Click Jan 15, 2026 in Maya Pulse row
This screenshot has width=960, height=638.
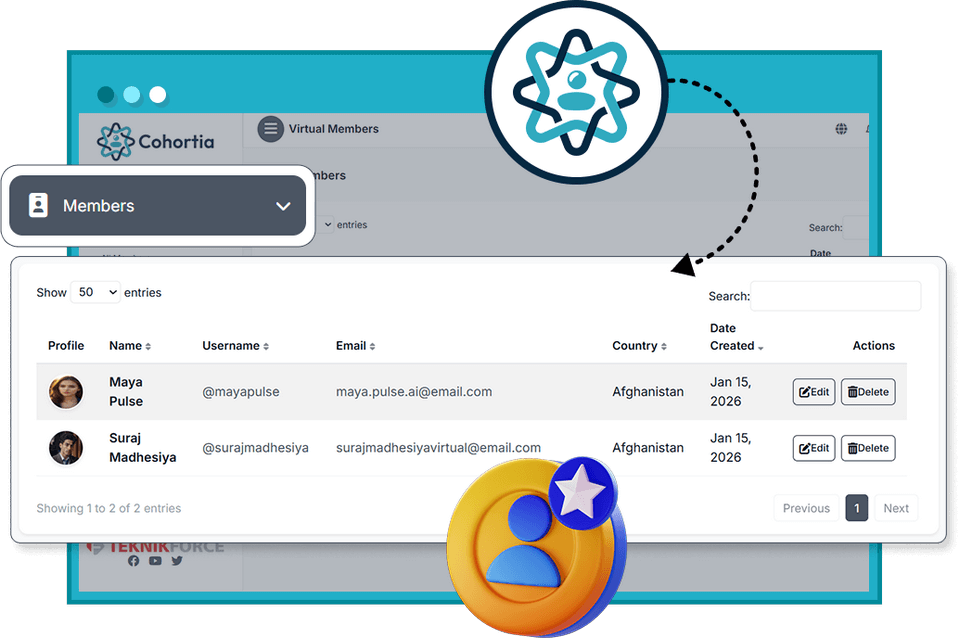[730, 391]
